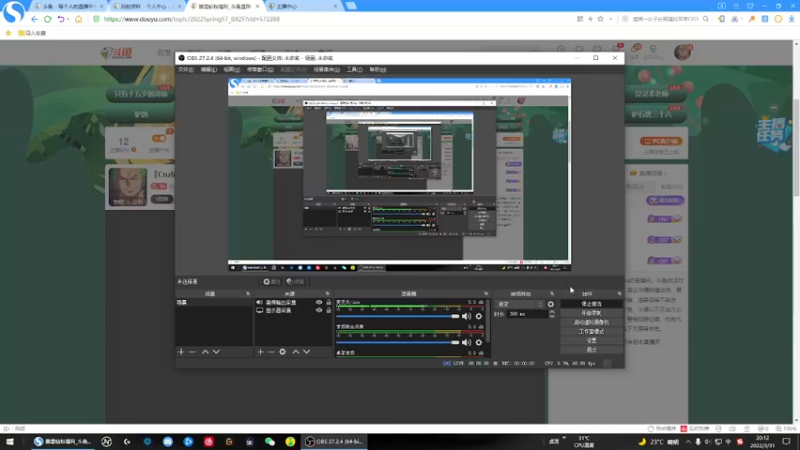Remove selected scene with the minus icon
The image size is (800, 450).
pyautogui.click(x=192, y=352)
